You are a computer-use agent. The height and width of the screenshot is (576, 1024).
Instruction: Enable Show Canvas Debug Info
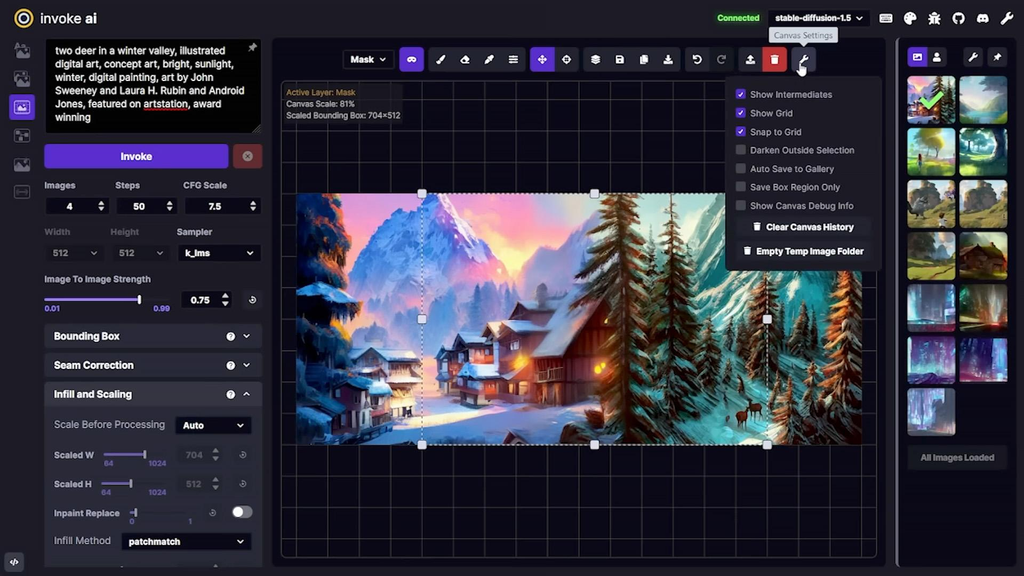tap(741, 205)
